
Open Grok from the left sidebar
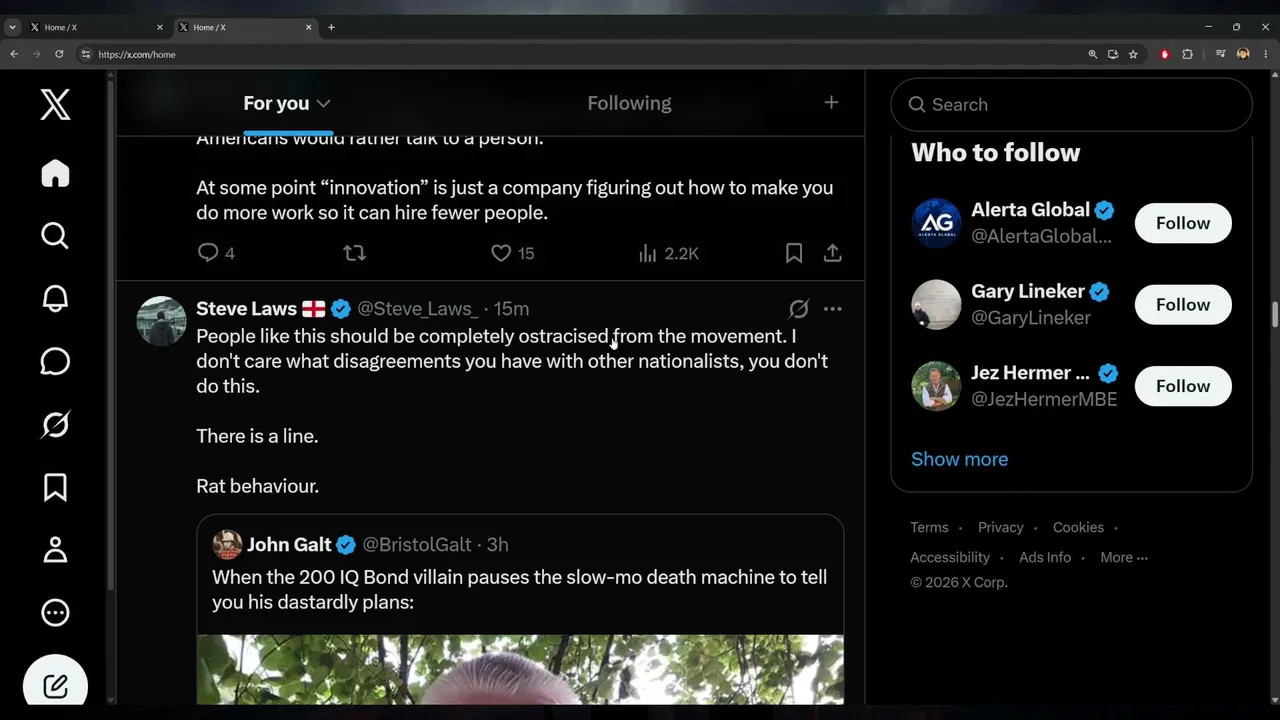click(x=55, y=424)
